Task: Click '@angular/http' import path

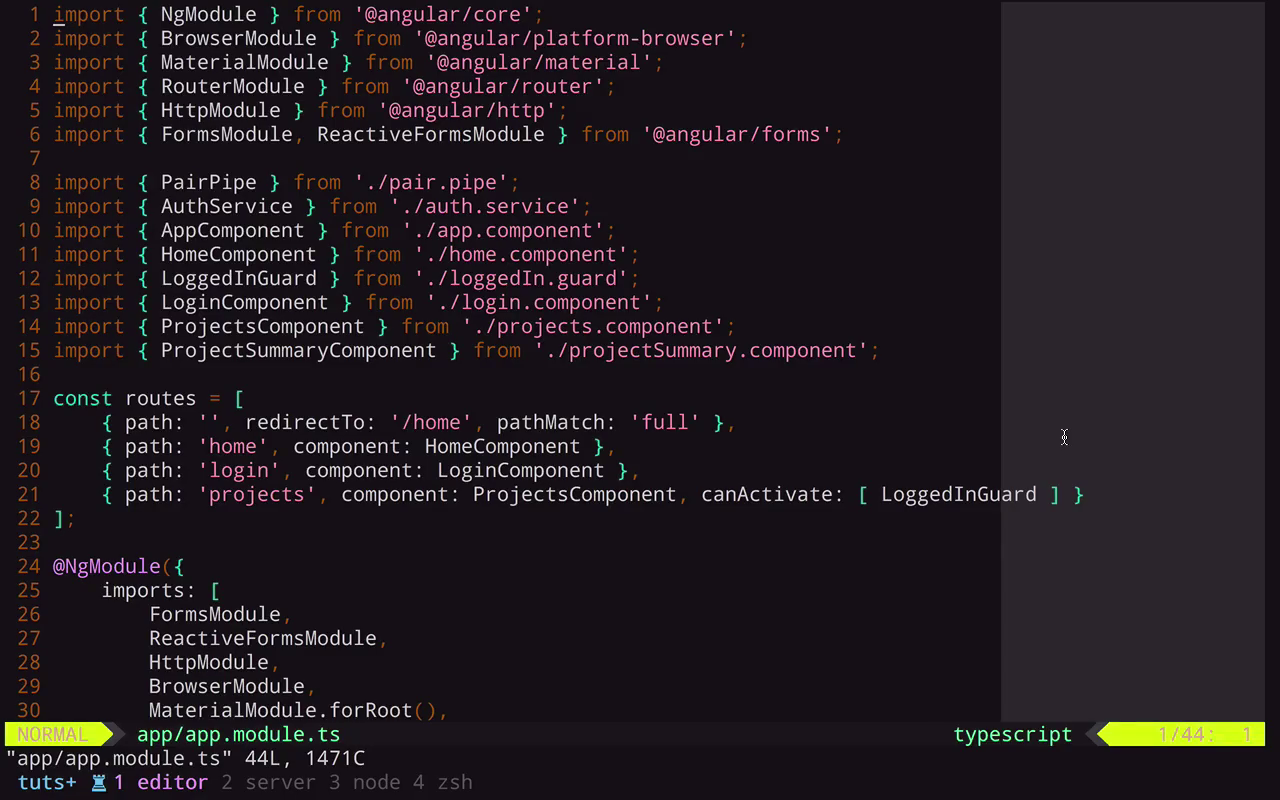Action: point(467,110)
